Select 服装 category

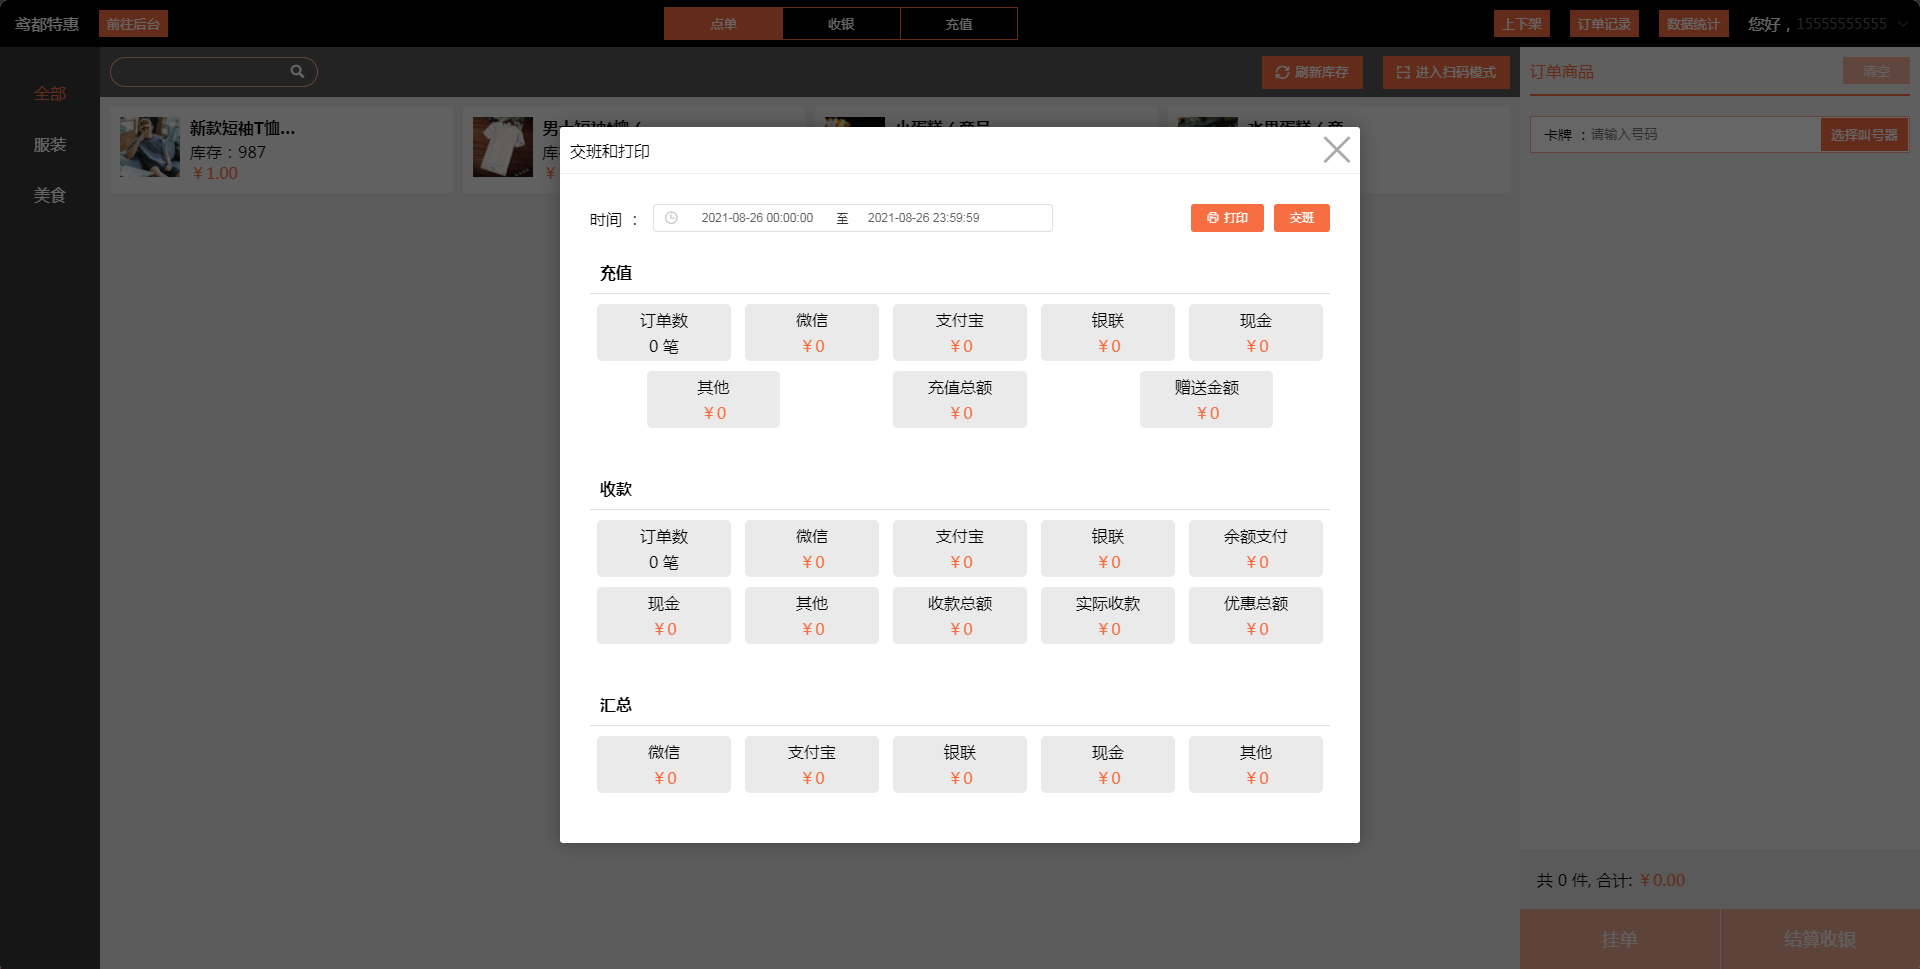pos(50,145)
